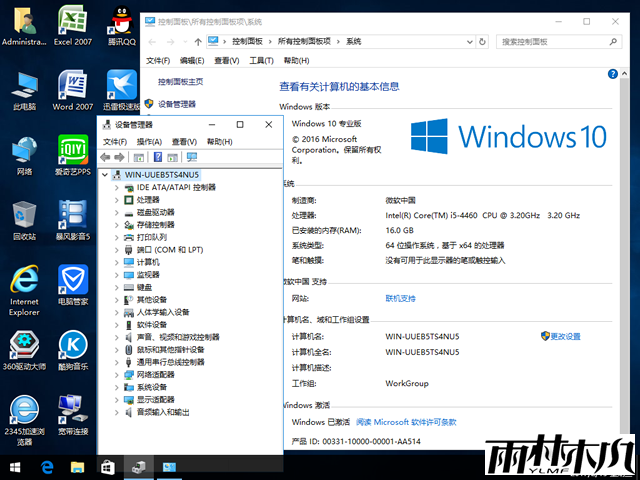The width and height of the screenshot is (640, 480).
Task: Open the 操作(A) menu in Device Manager
Action: pos(149,142)
